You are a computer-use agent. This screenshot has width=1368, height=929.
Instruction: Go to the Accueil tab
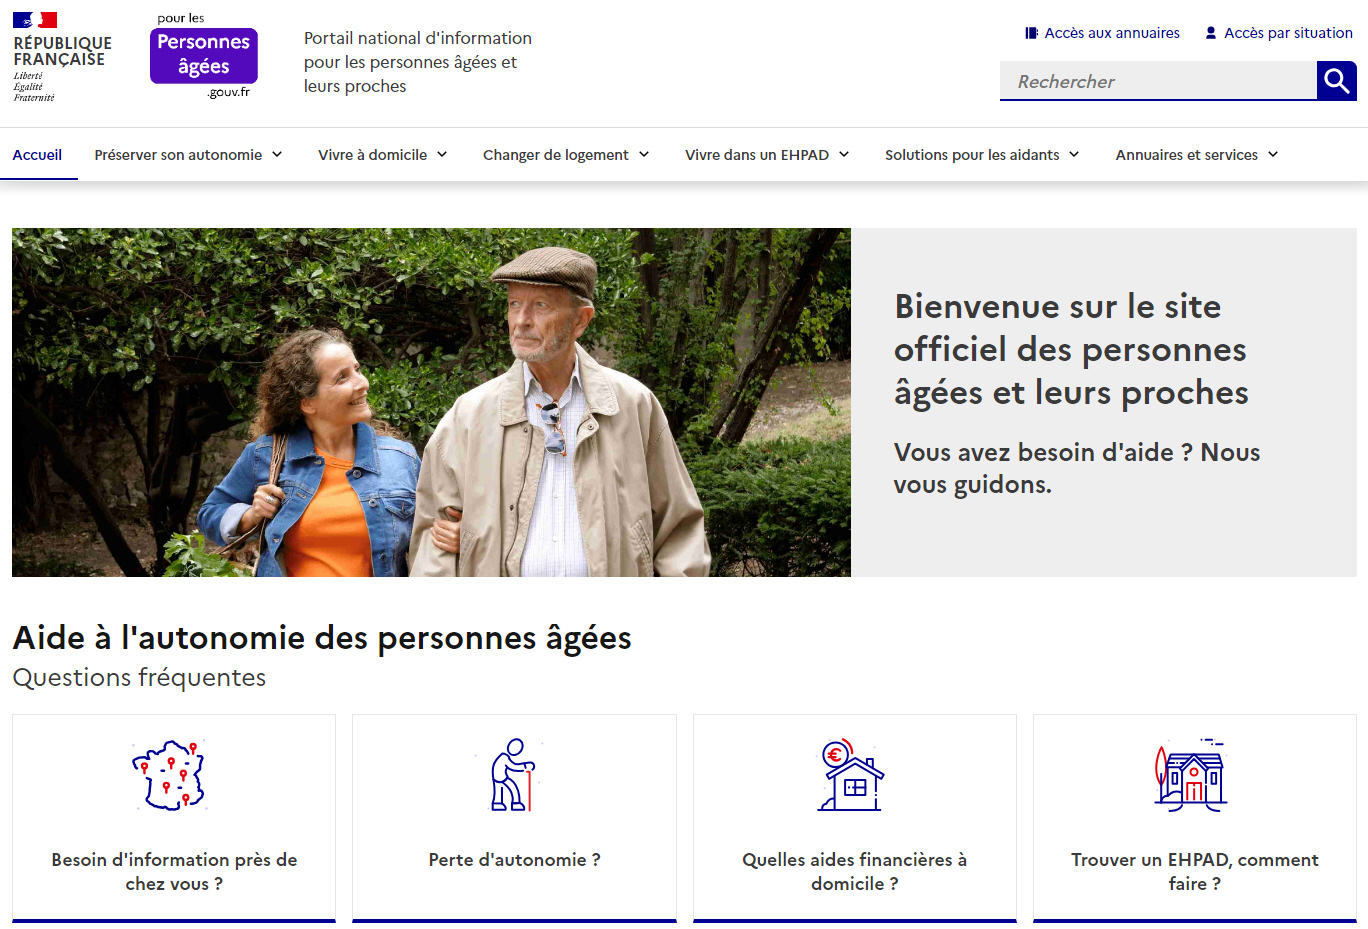pyautogui.click(x=37, y=155)
